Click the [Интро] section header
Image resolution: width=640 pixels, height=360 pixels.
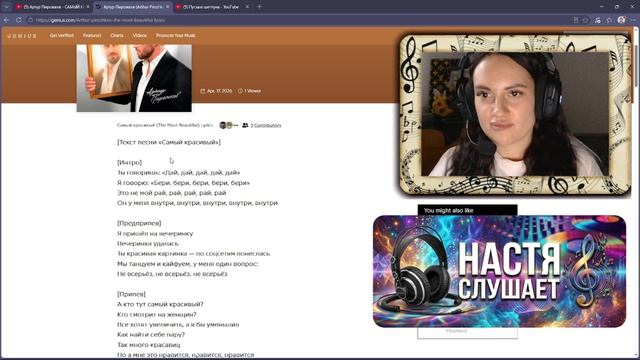129,162
